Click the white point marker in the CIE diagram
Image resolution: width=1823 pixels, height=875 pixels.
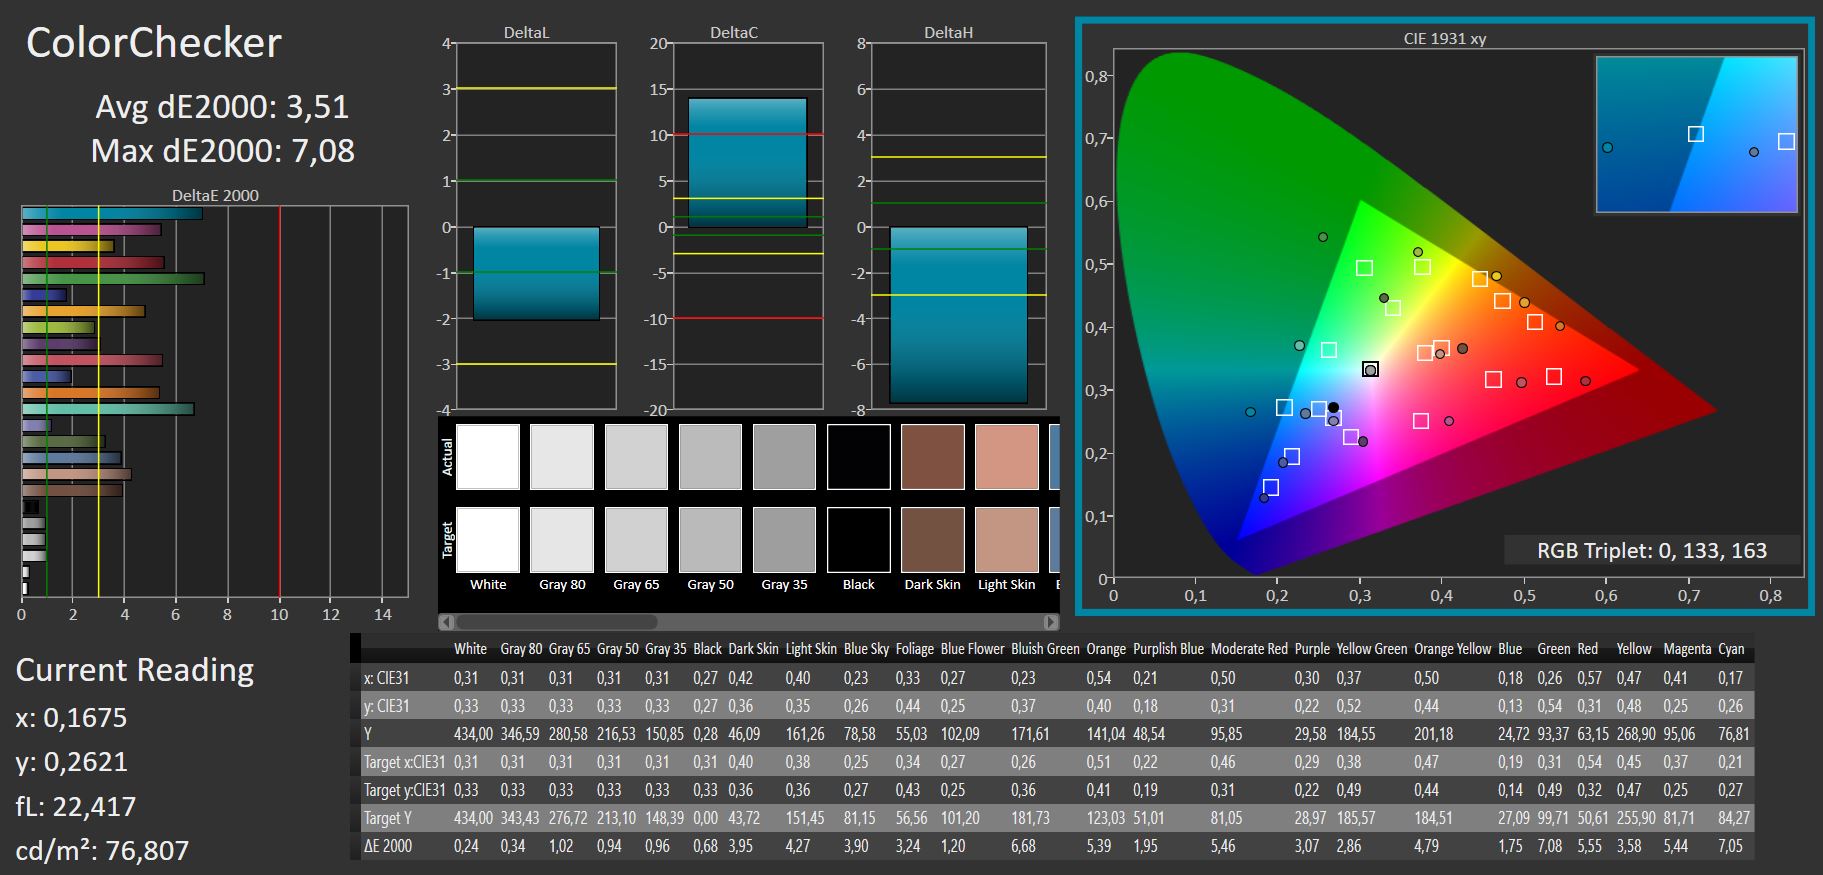1370,370
